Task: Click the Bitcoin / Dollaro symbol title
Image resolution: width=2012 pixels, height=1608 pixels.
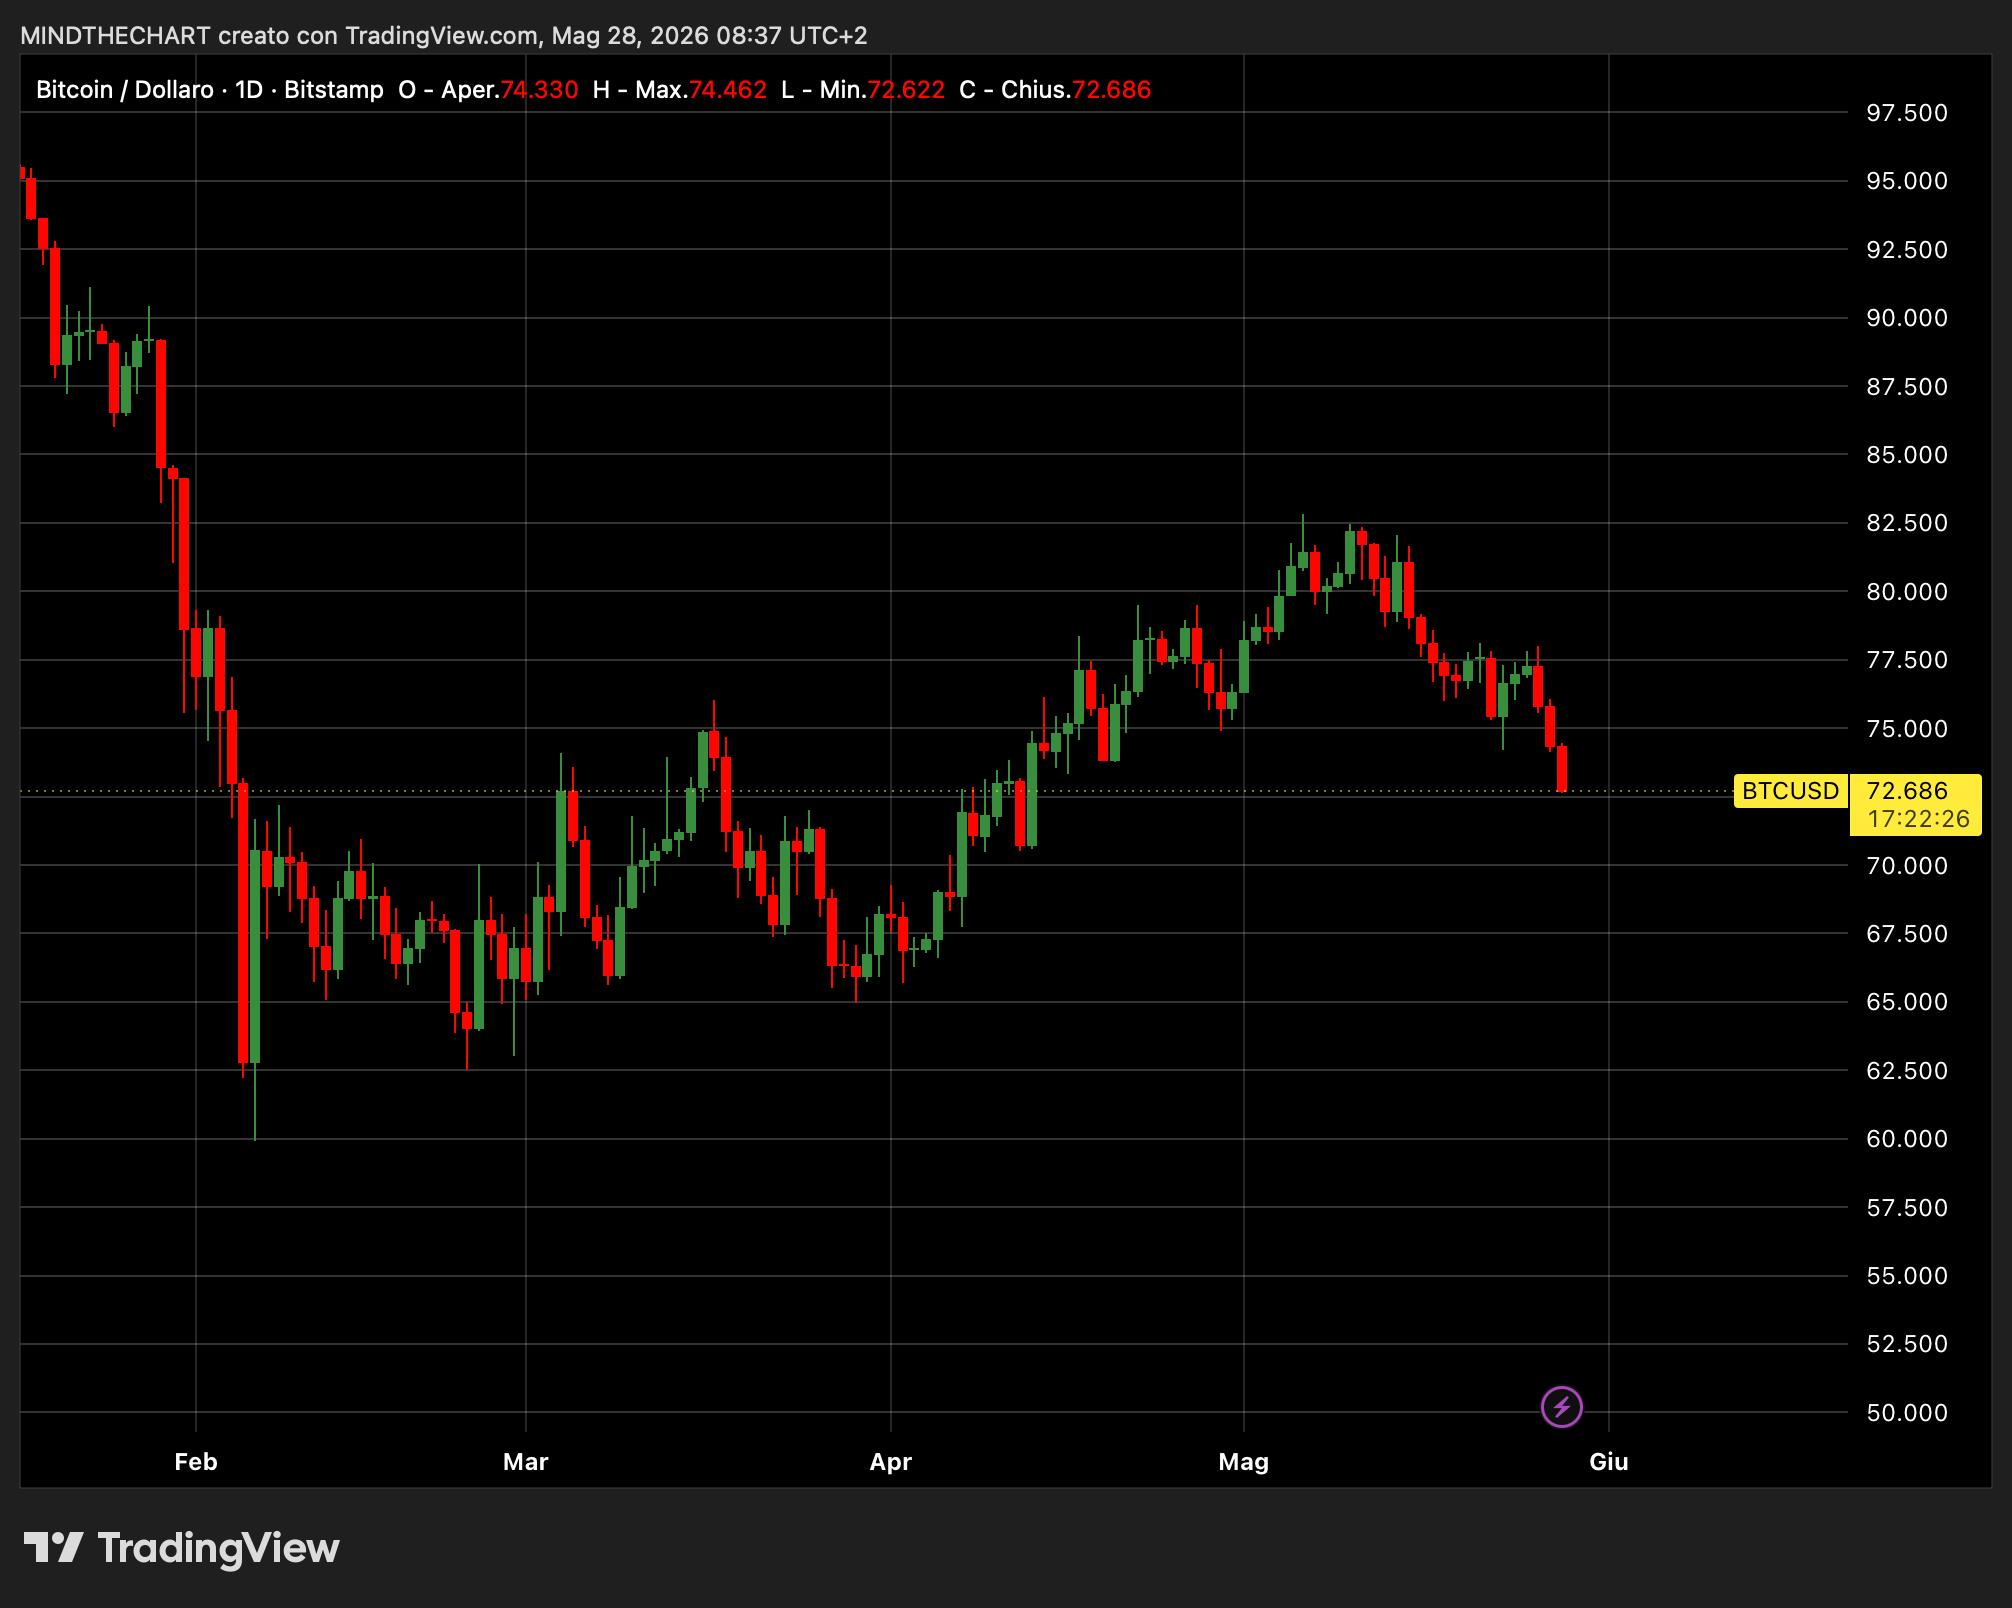Action: pyautogui.click(x=125, y=90)
